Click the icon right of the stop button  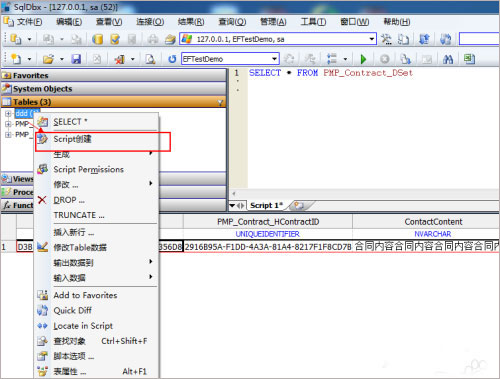click(405, 59)
